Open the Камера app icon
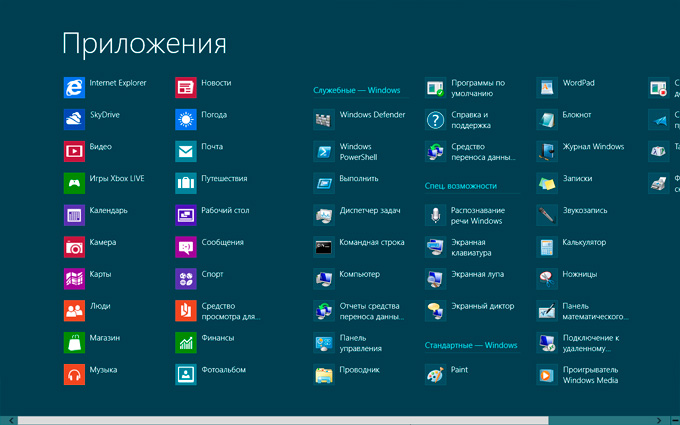 (74, 246)
